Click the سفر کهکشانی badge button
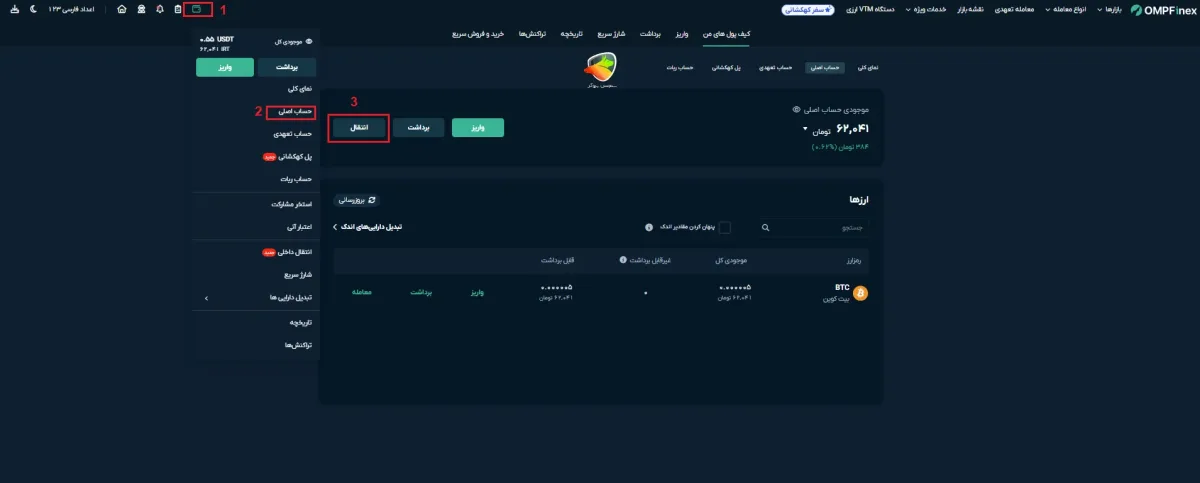This screenshot has width=1200, height=483. [x=806, y=9]
